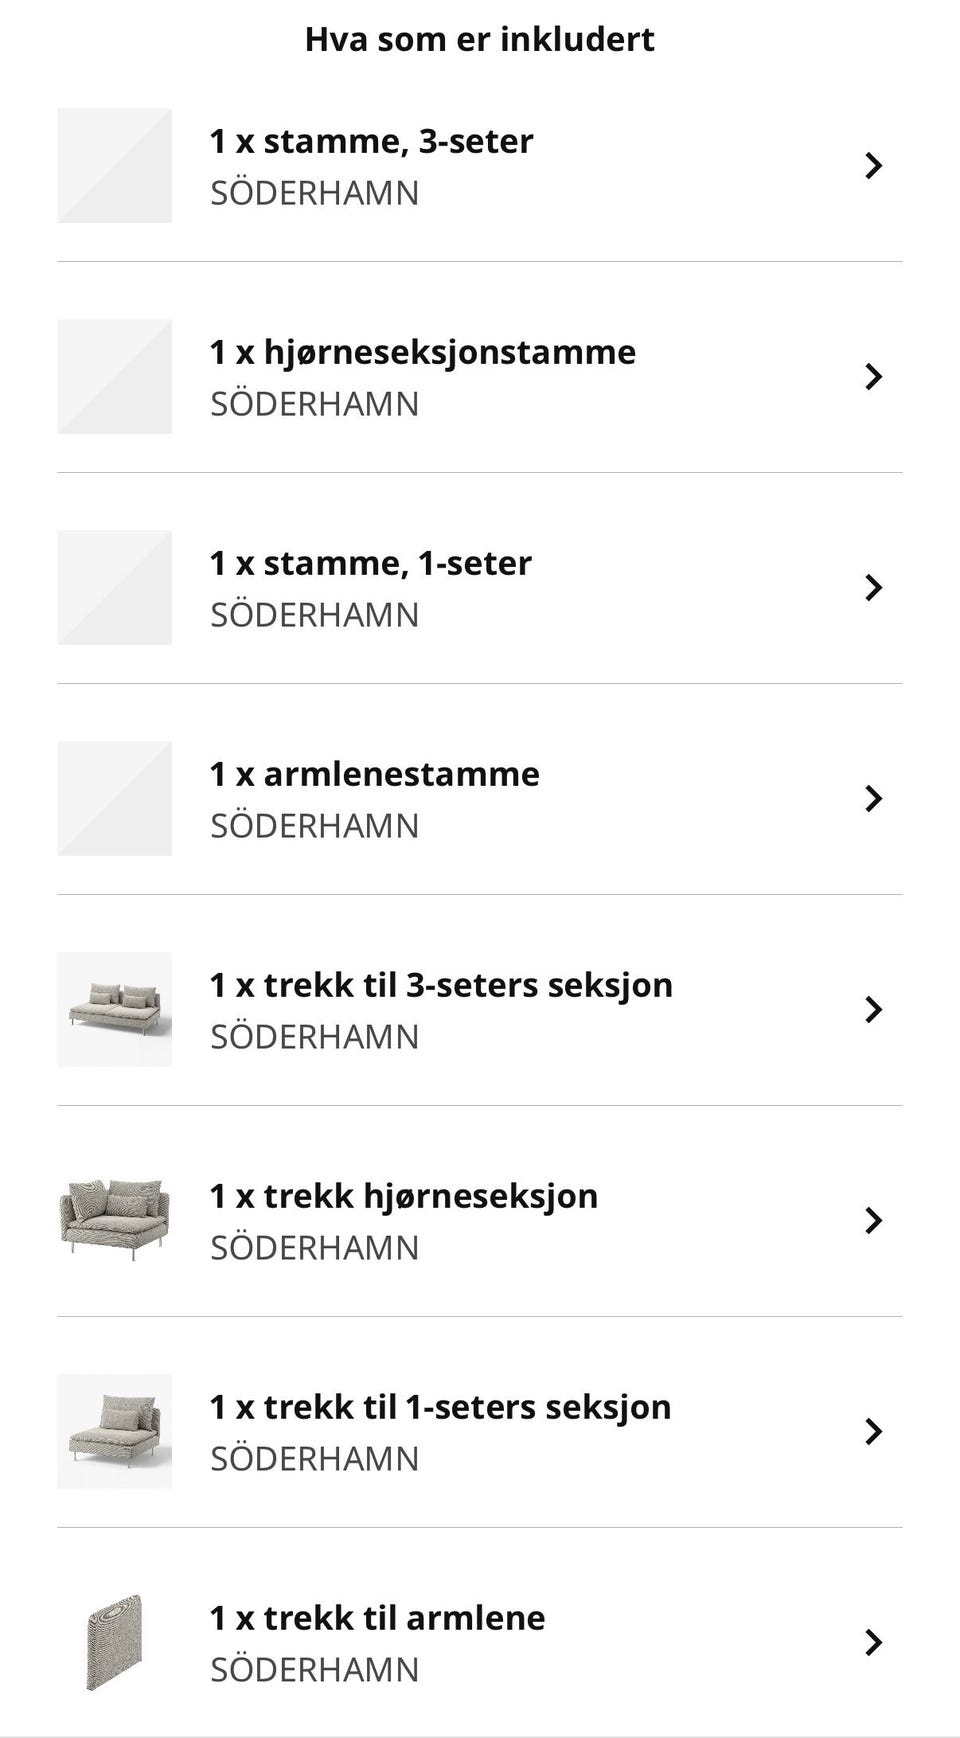Open the armlenestamme row arrow
This screenshot has height=1738, width=960.
[873, 799]
